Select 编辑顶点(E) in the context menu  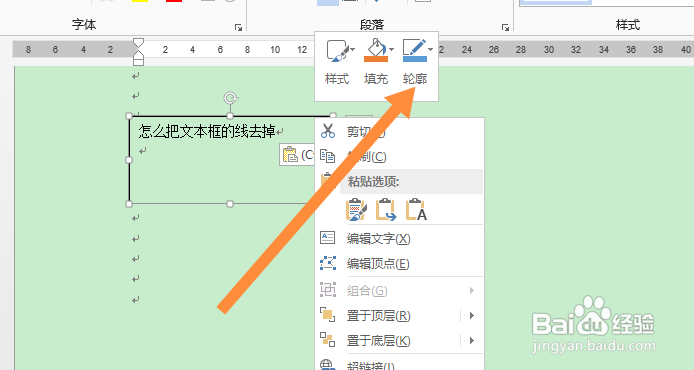click(x=400, y=263)
